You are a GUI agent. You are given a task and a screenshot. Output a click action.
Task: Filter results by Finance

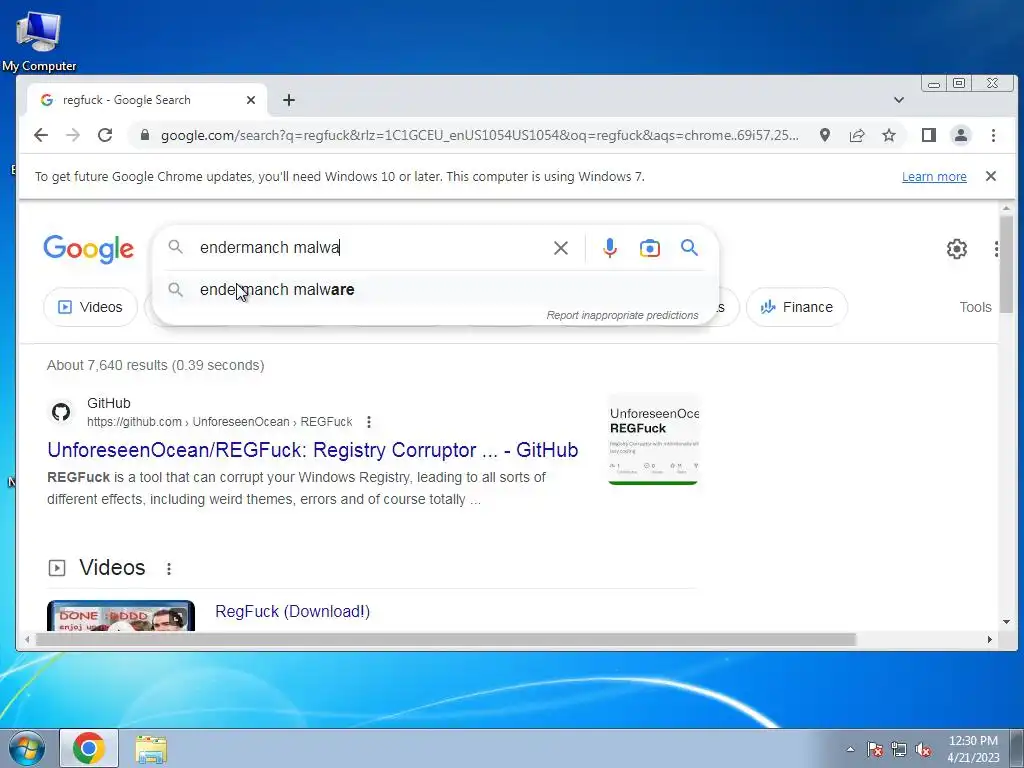coord(797,307)
